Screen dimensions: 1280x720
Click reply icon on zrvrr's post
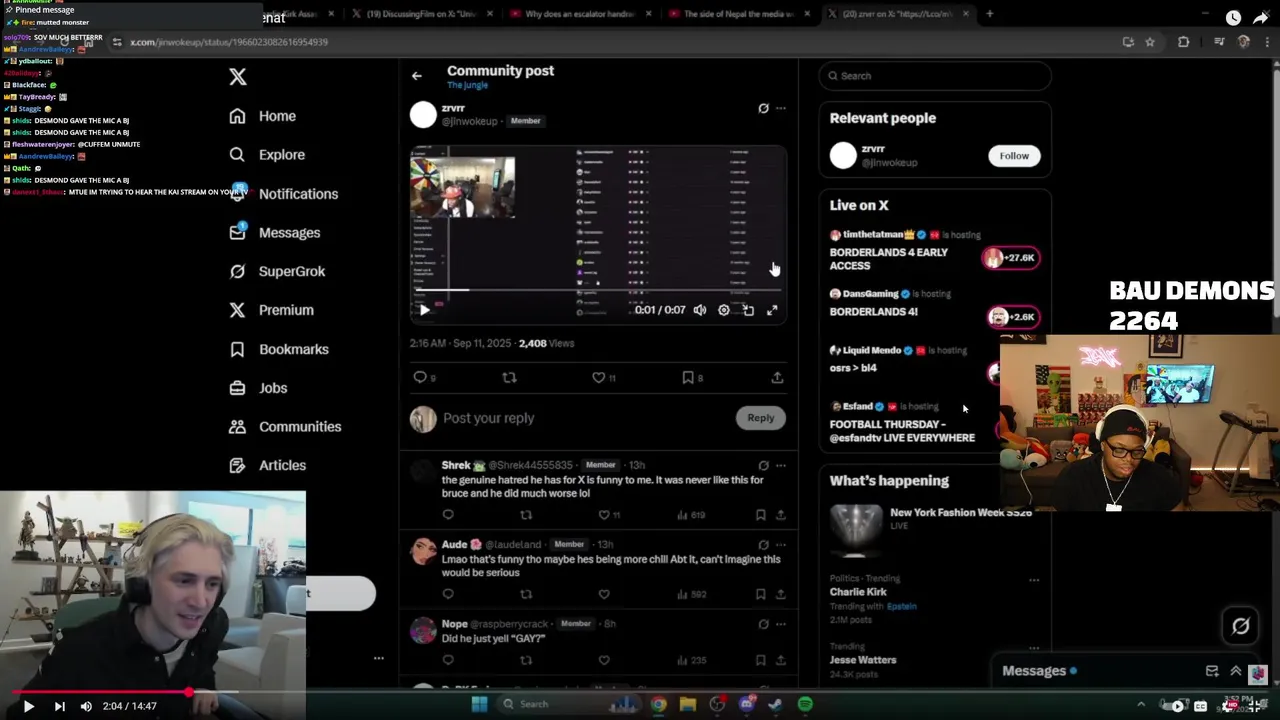click(x=420, y=377)
